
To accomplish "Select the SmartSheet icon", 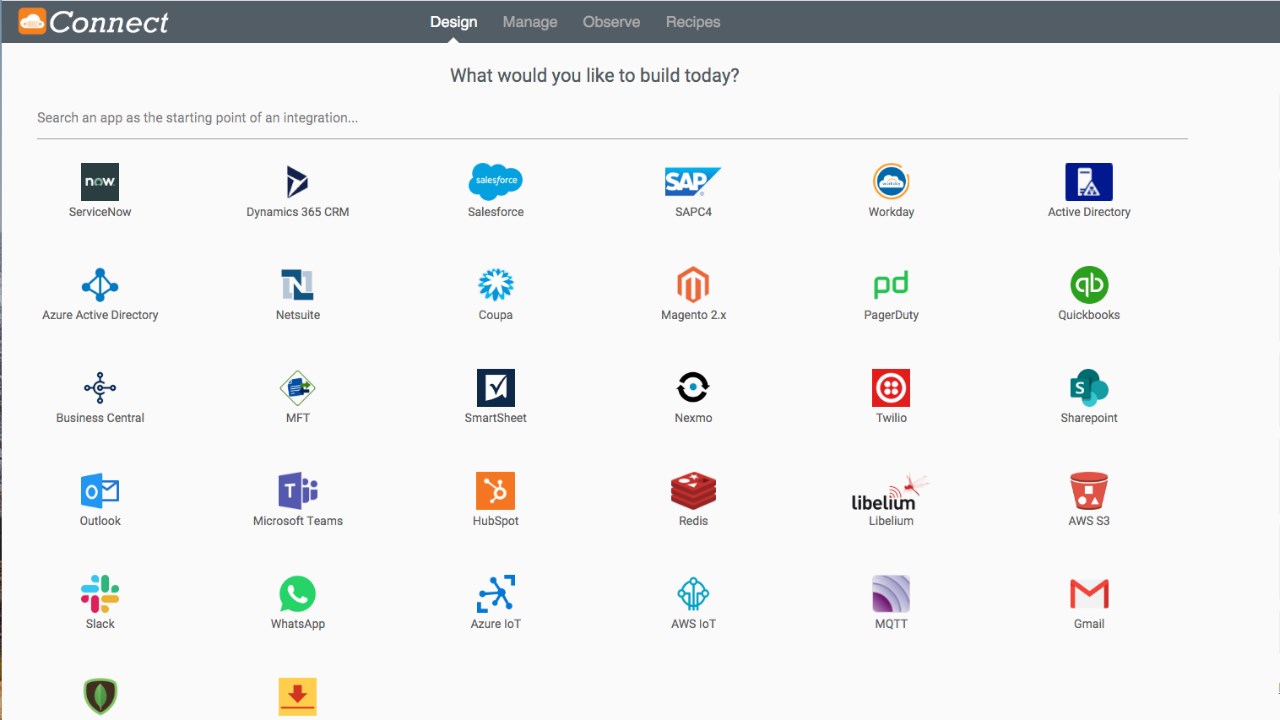I will point(496,388).
